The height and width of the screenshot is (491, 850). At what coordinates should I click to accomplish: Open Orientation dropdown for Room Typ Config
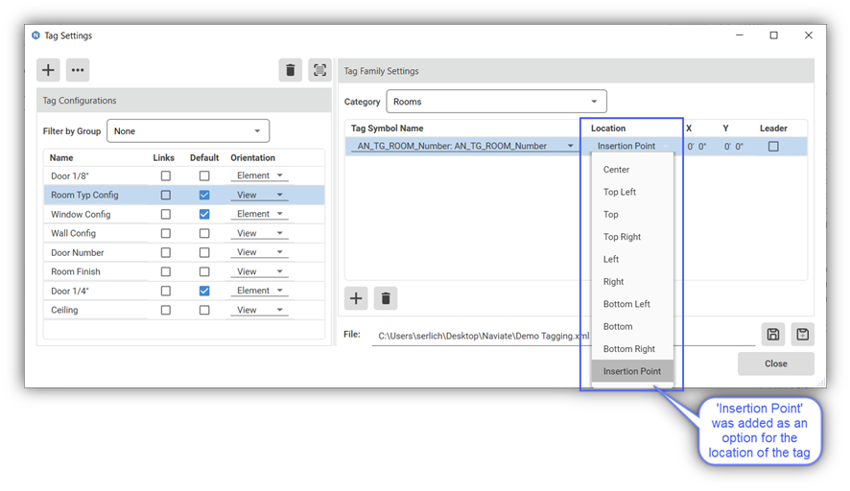259,195
